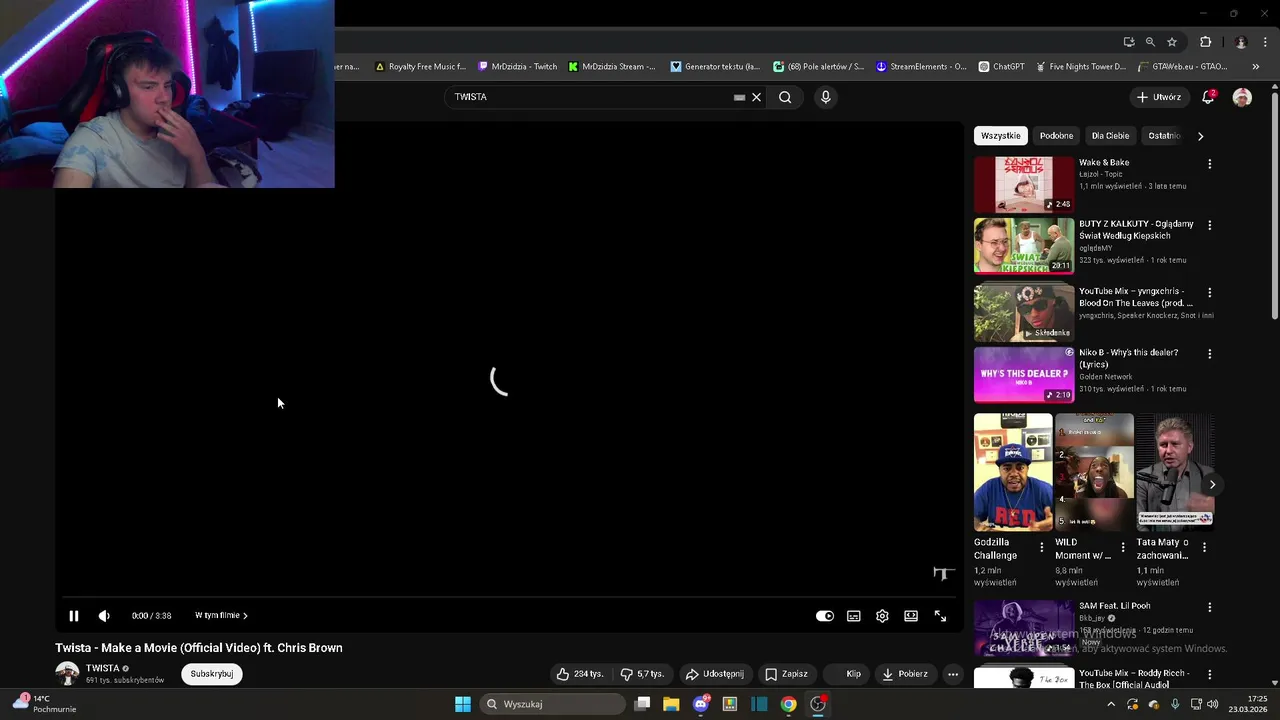1280x720 pixels.
Task: Open the on-screen keyboard icon in search box
Action: click(x=739, y=97)
